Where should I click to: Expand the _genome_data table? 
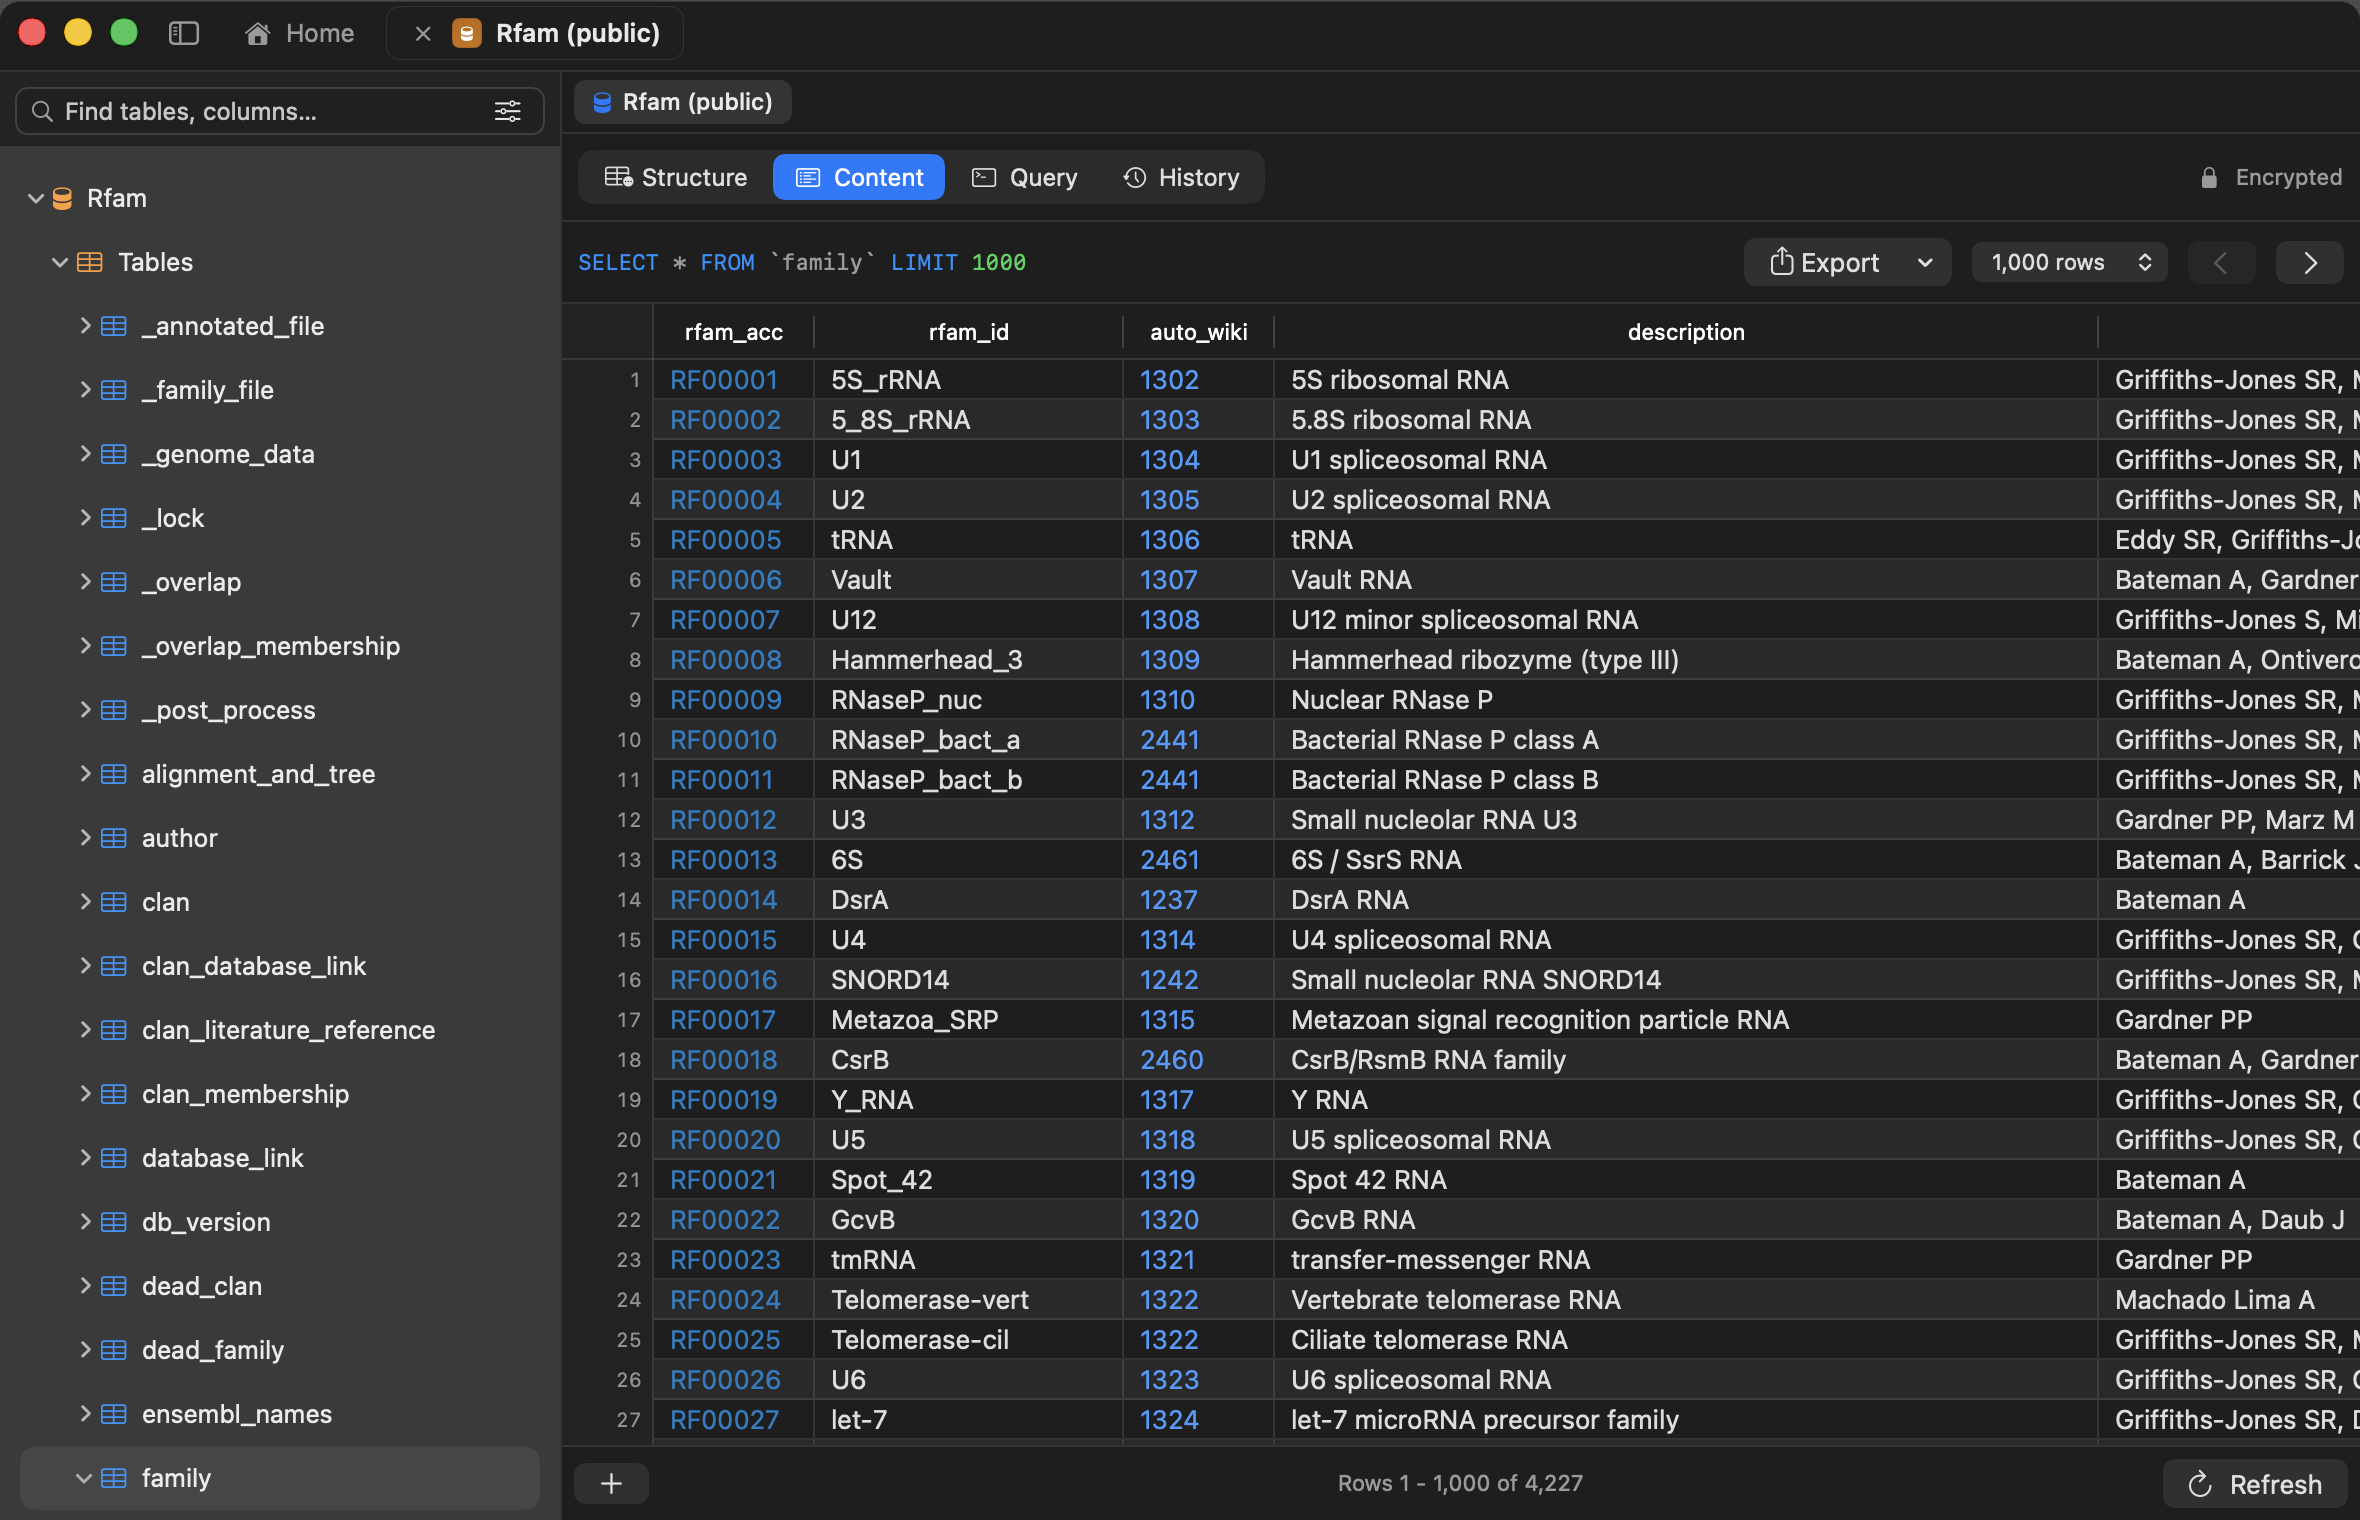85,454
